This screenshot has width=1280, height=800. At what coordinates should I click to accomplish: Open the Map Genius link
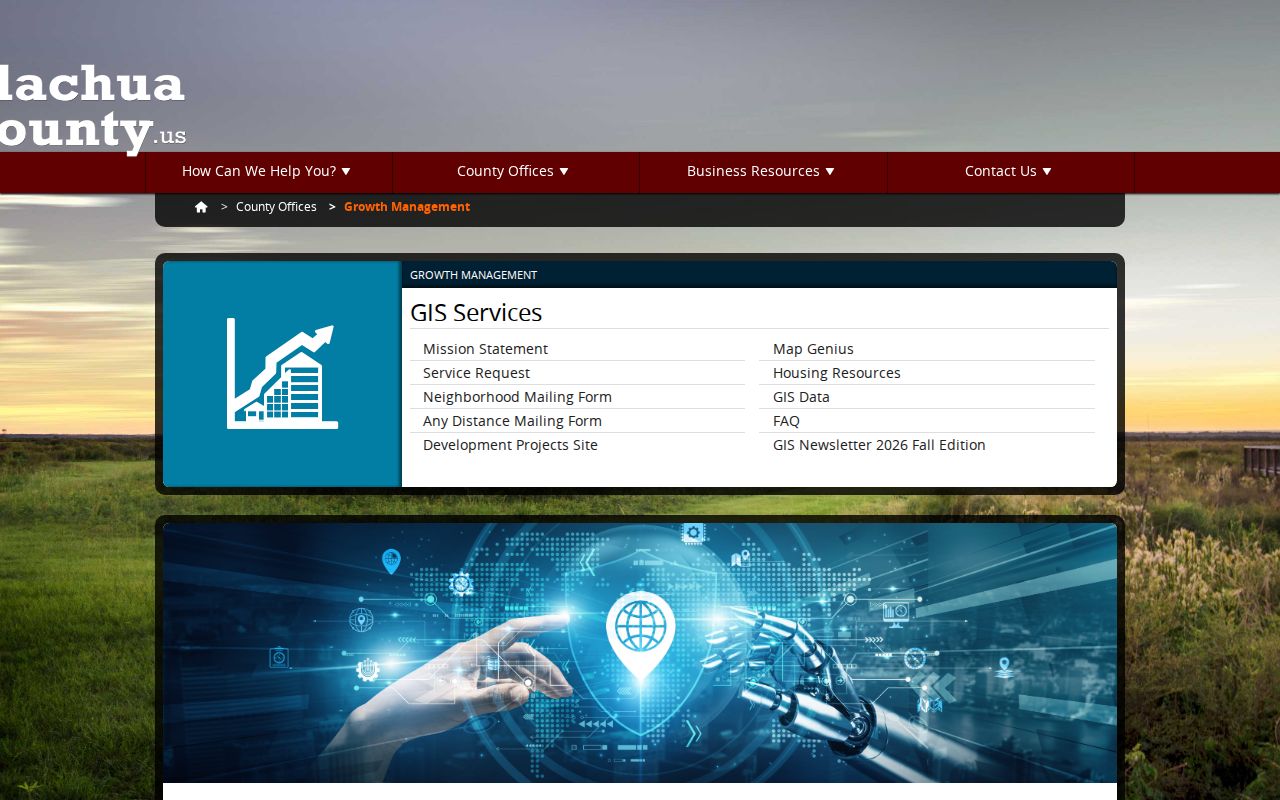click(x=813, y=349)
